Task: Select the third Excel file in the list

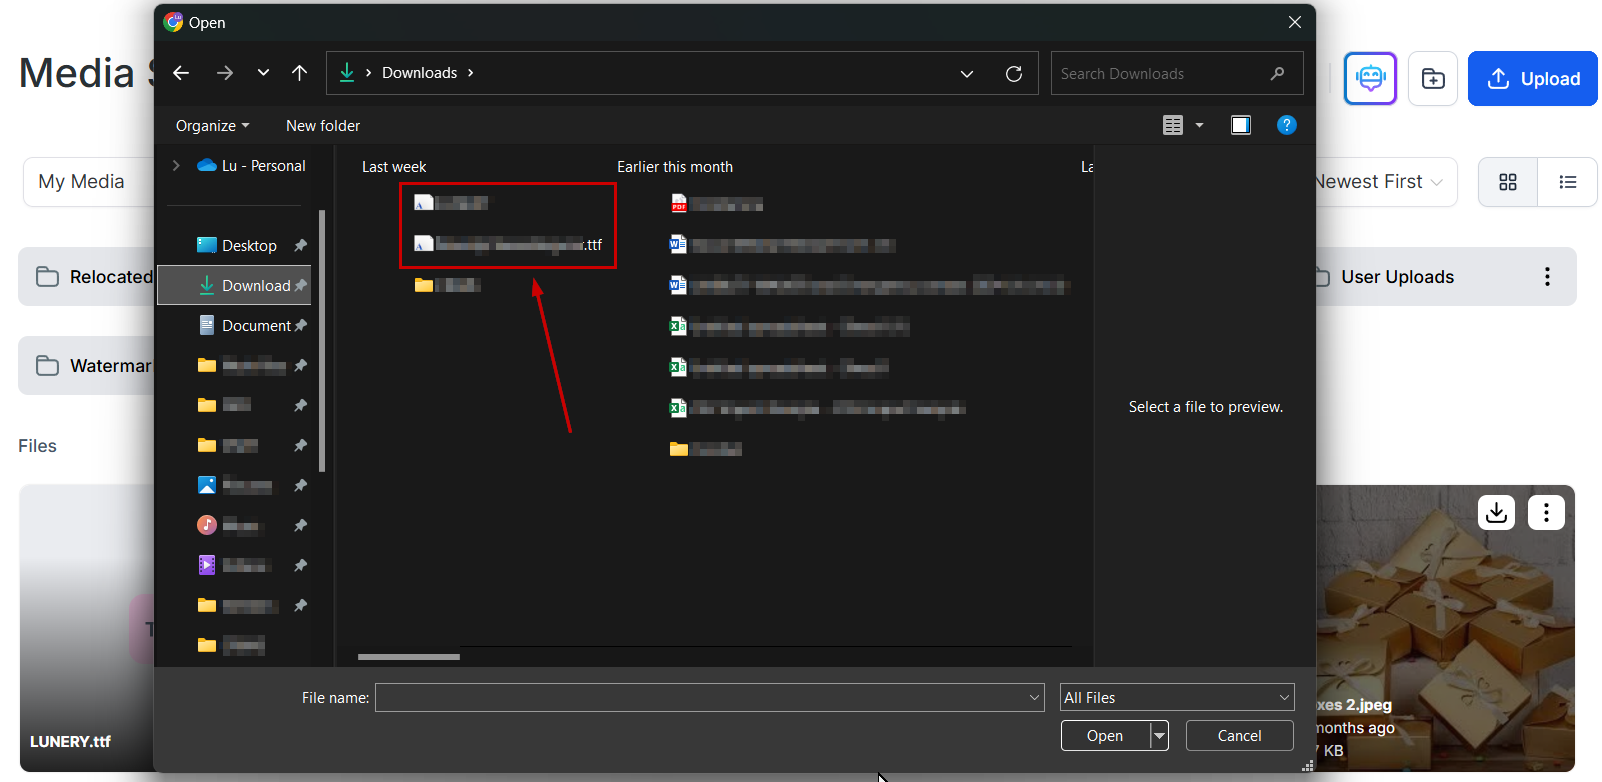Action: tap(817, 407)
